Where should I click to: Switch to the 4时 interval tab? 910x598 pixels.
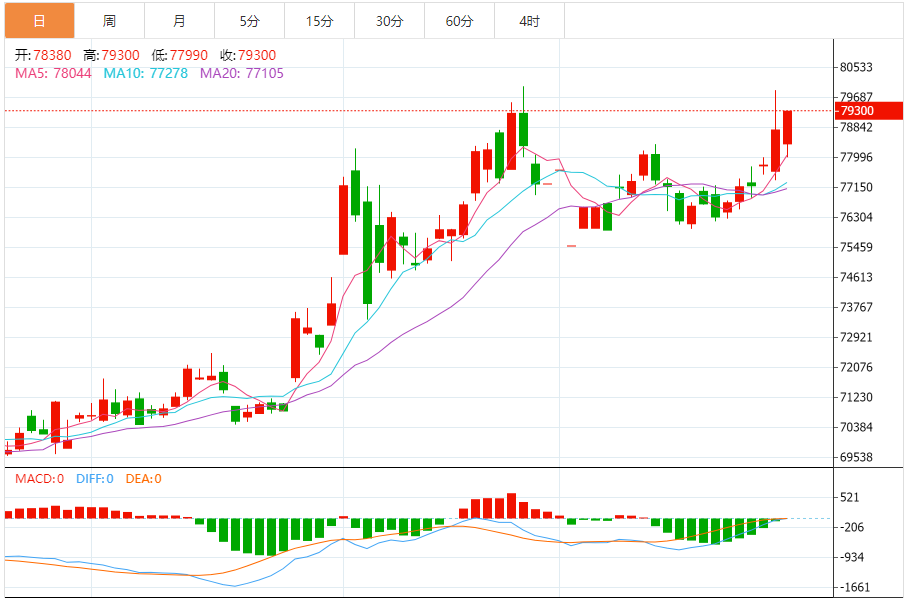click(529, 20)
